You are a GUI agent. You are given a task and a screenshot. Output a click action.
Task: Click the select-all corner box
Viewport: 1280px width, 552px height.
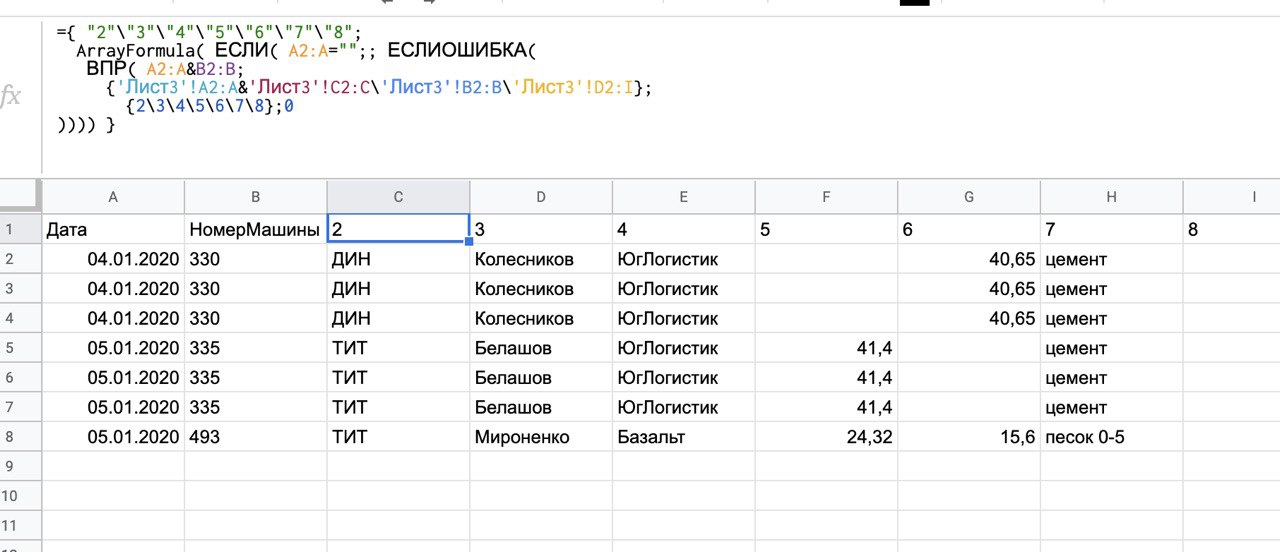[21, 197]
